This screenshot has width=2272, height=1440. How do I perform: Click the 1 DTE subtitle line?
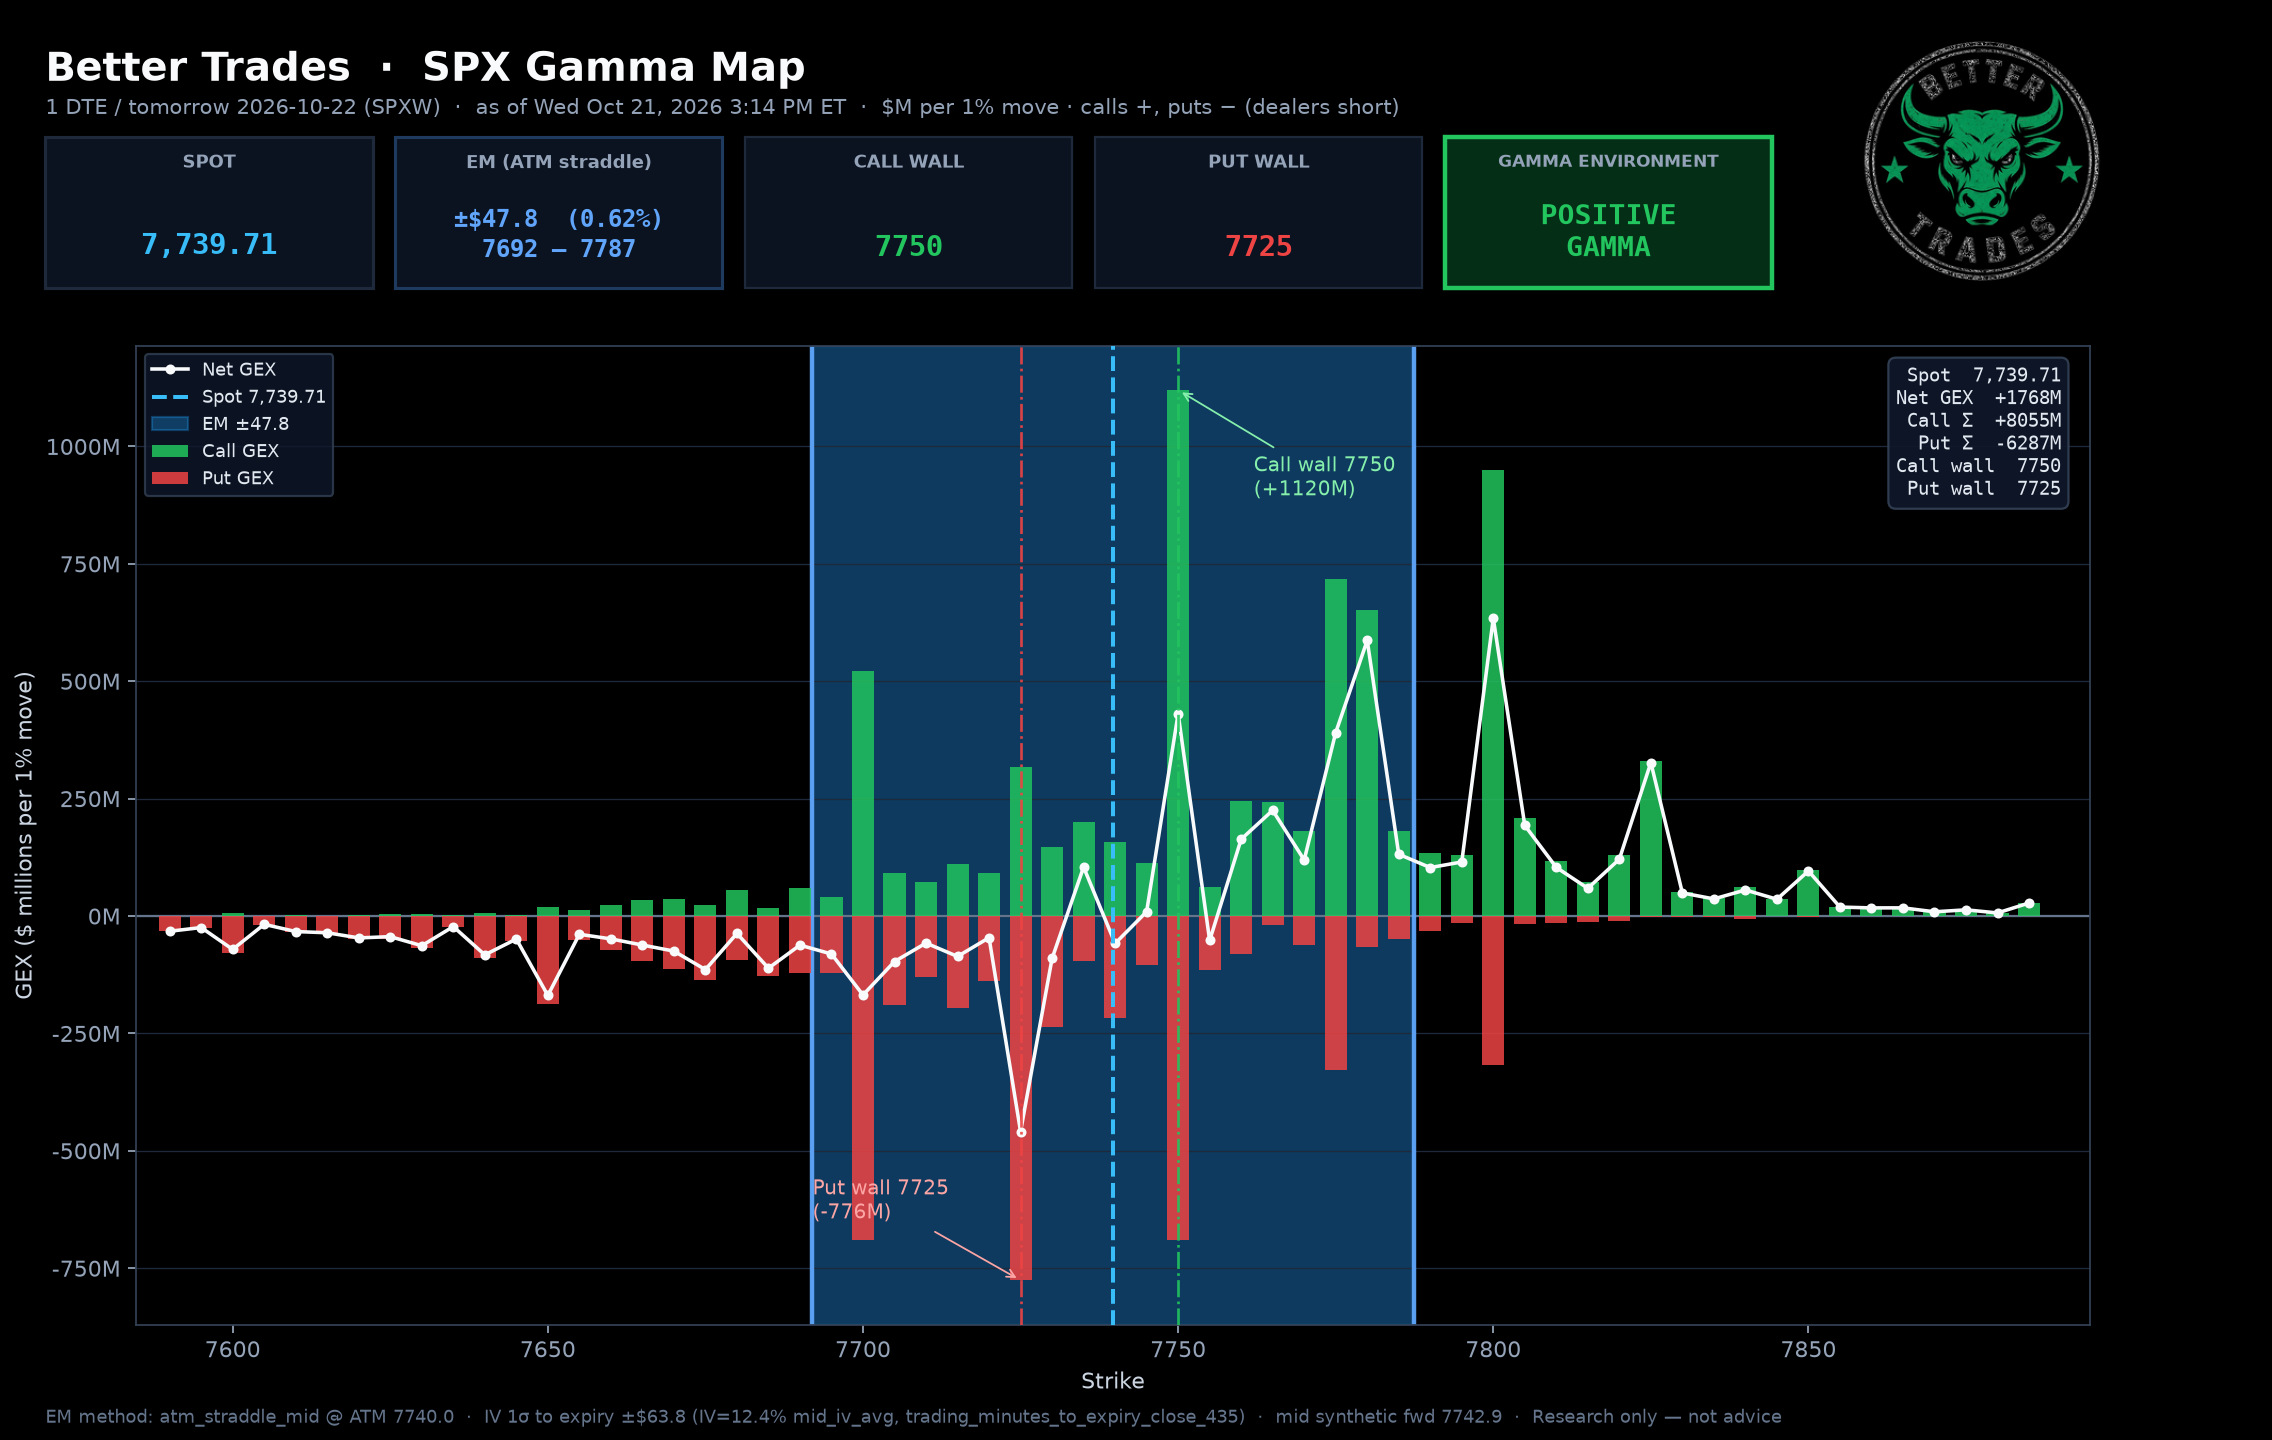coord(722,107)
